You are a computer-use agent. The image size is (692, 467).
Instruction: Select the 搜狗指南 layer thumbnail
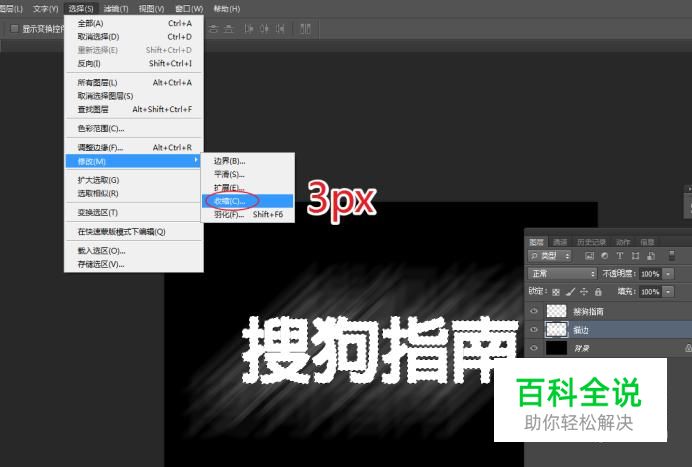tap(557, 311)
